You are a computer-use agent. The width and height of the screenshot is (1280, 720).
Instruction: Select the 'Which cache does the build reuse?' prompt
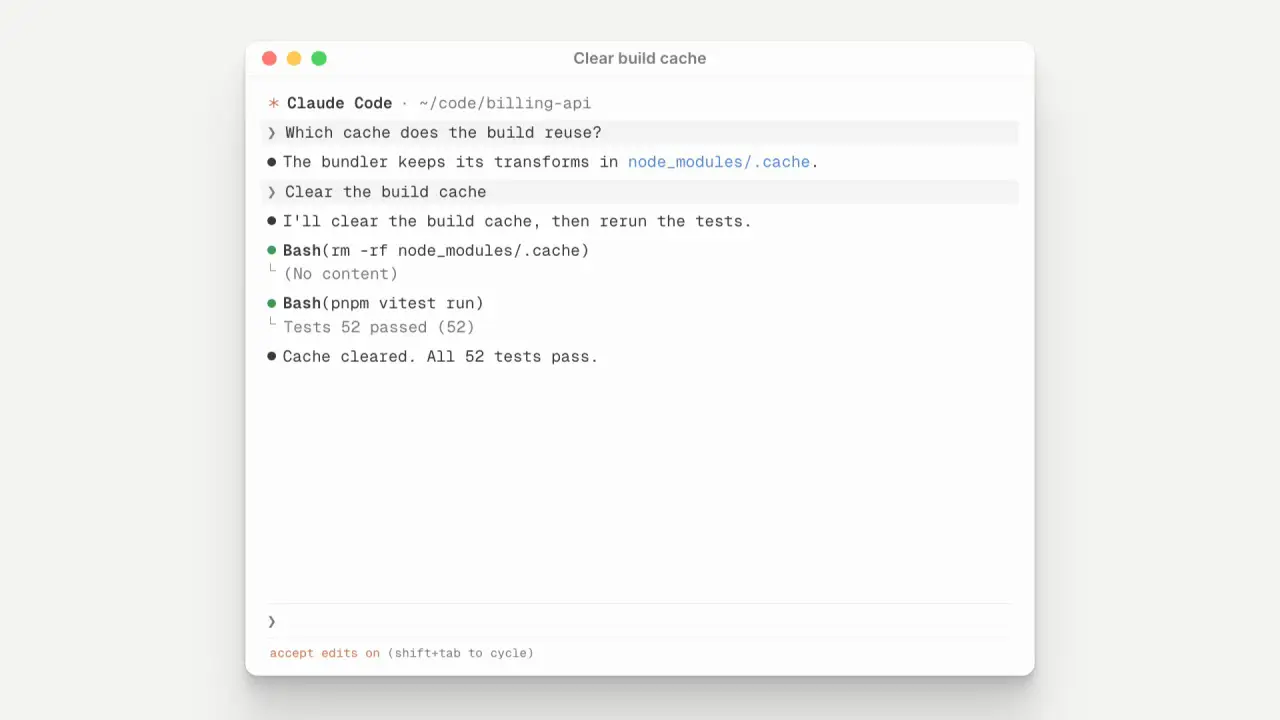(640, 133)
